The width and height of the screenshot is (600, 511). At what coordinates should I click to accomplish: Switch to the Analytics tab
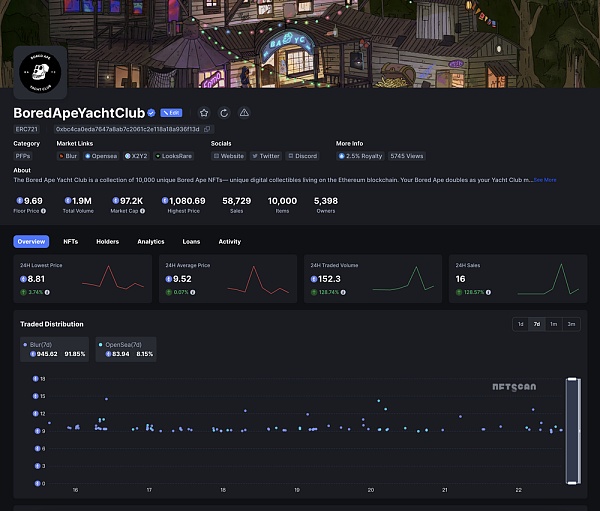pyautogui.click(x=150, y=242)
